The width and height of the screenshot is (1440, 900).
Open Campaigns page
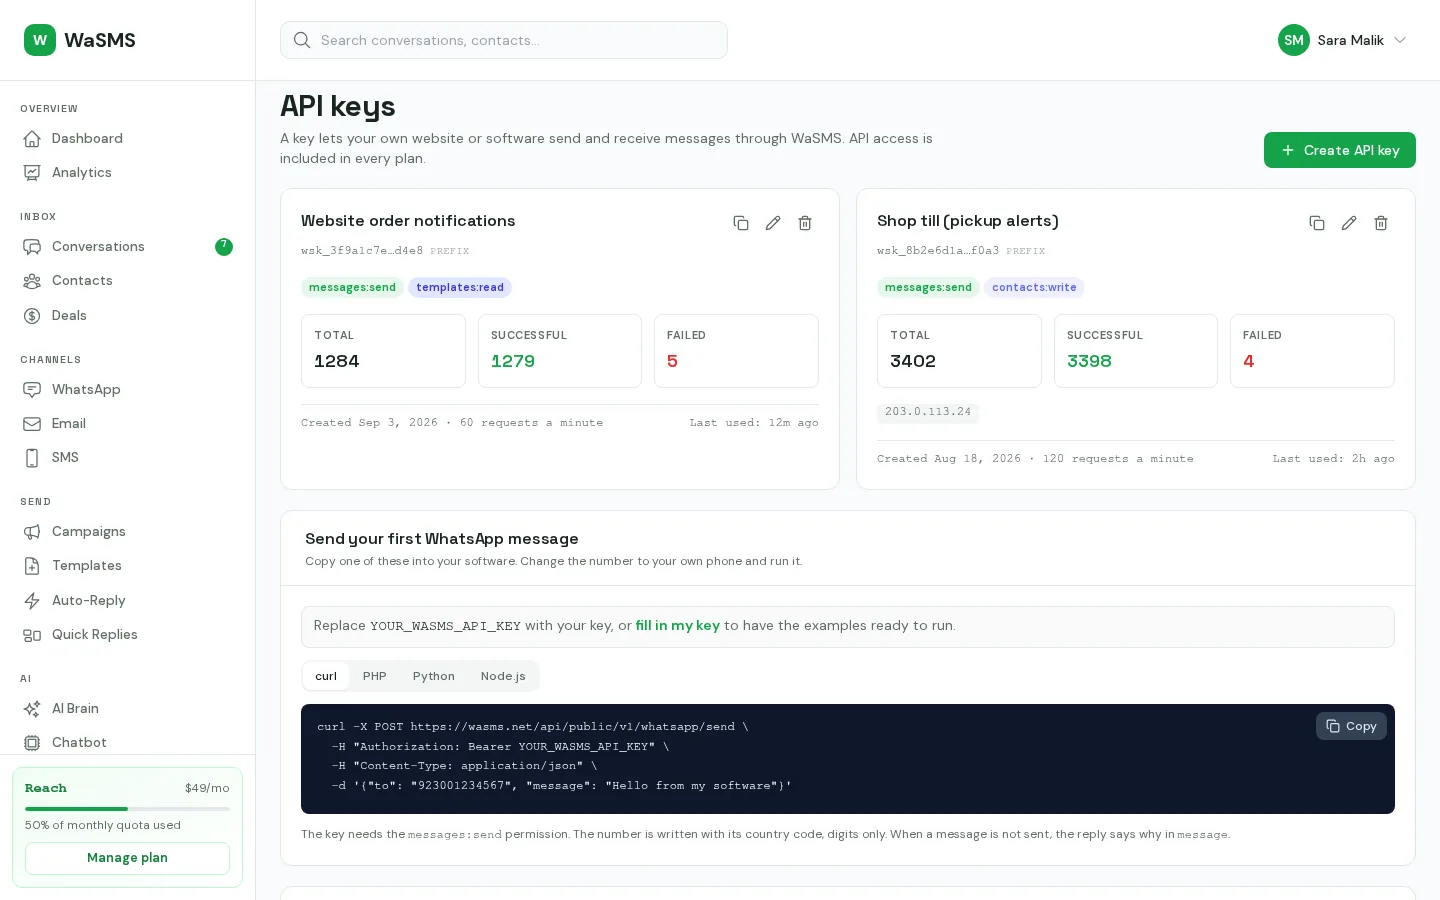pos(127,531)
